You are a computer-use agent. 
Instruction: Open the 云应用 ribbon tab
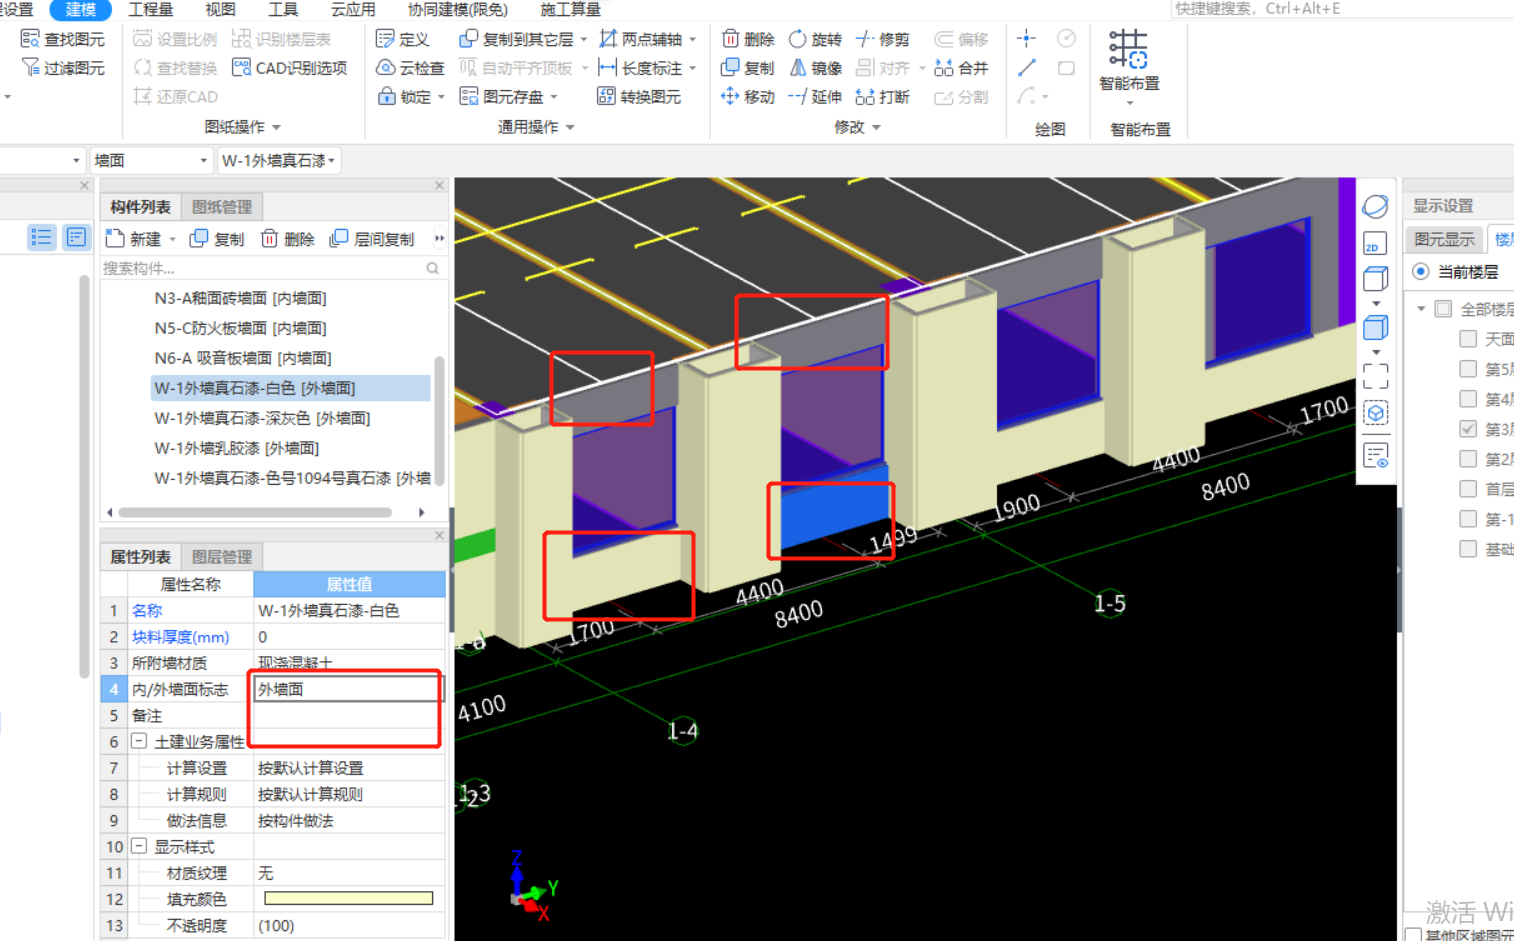pos(353,10)
